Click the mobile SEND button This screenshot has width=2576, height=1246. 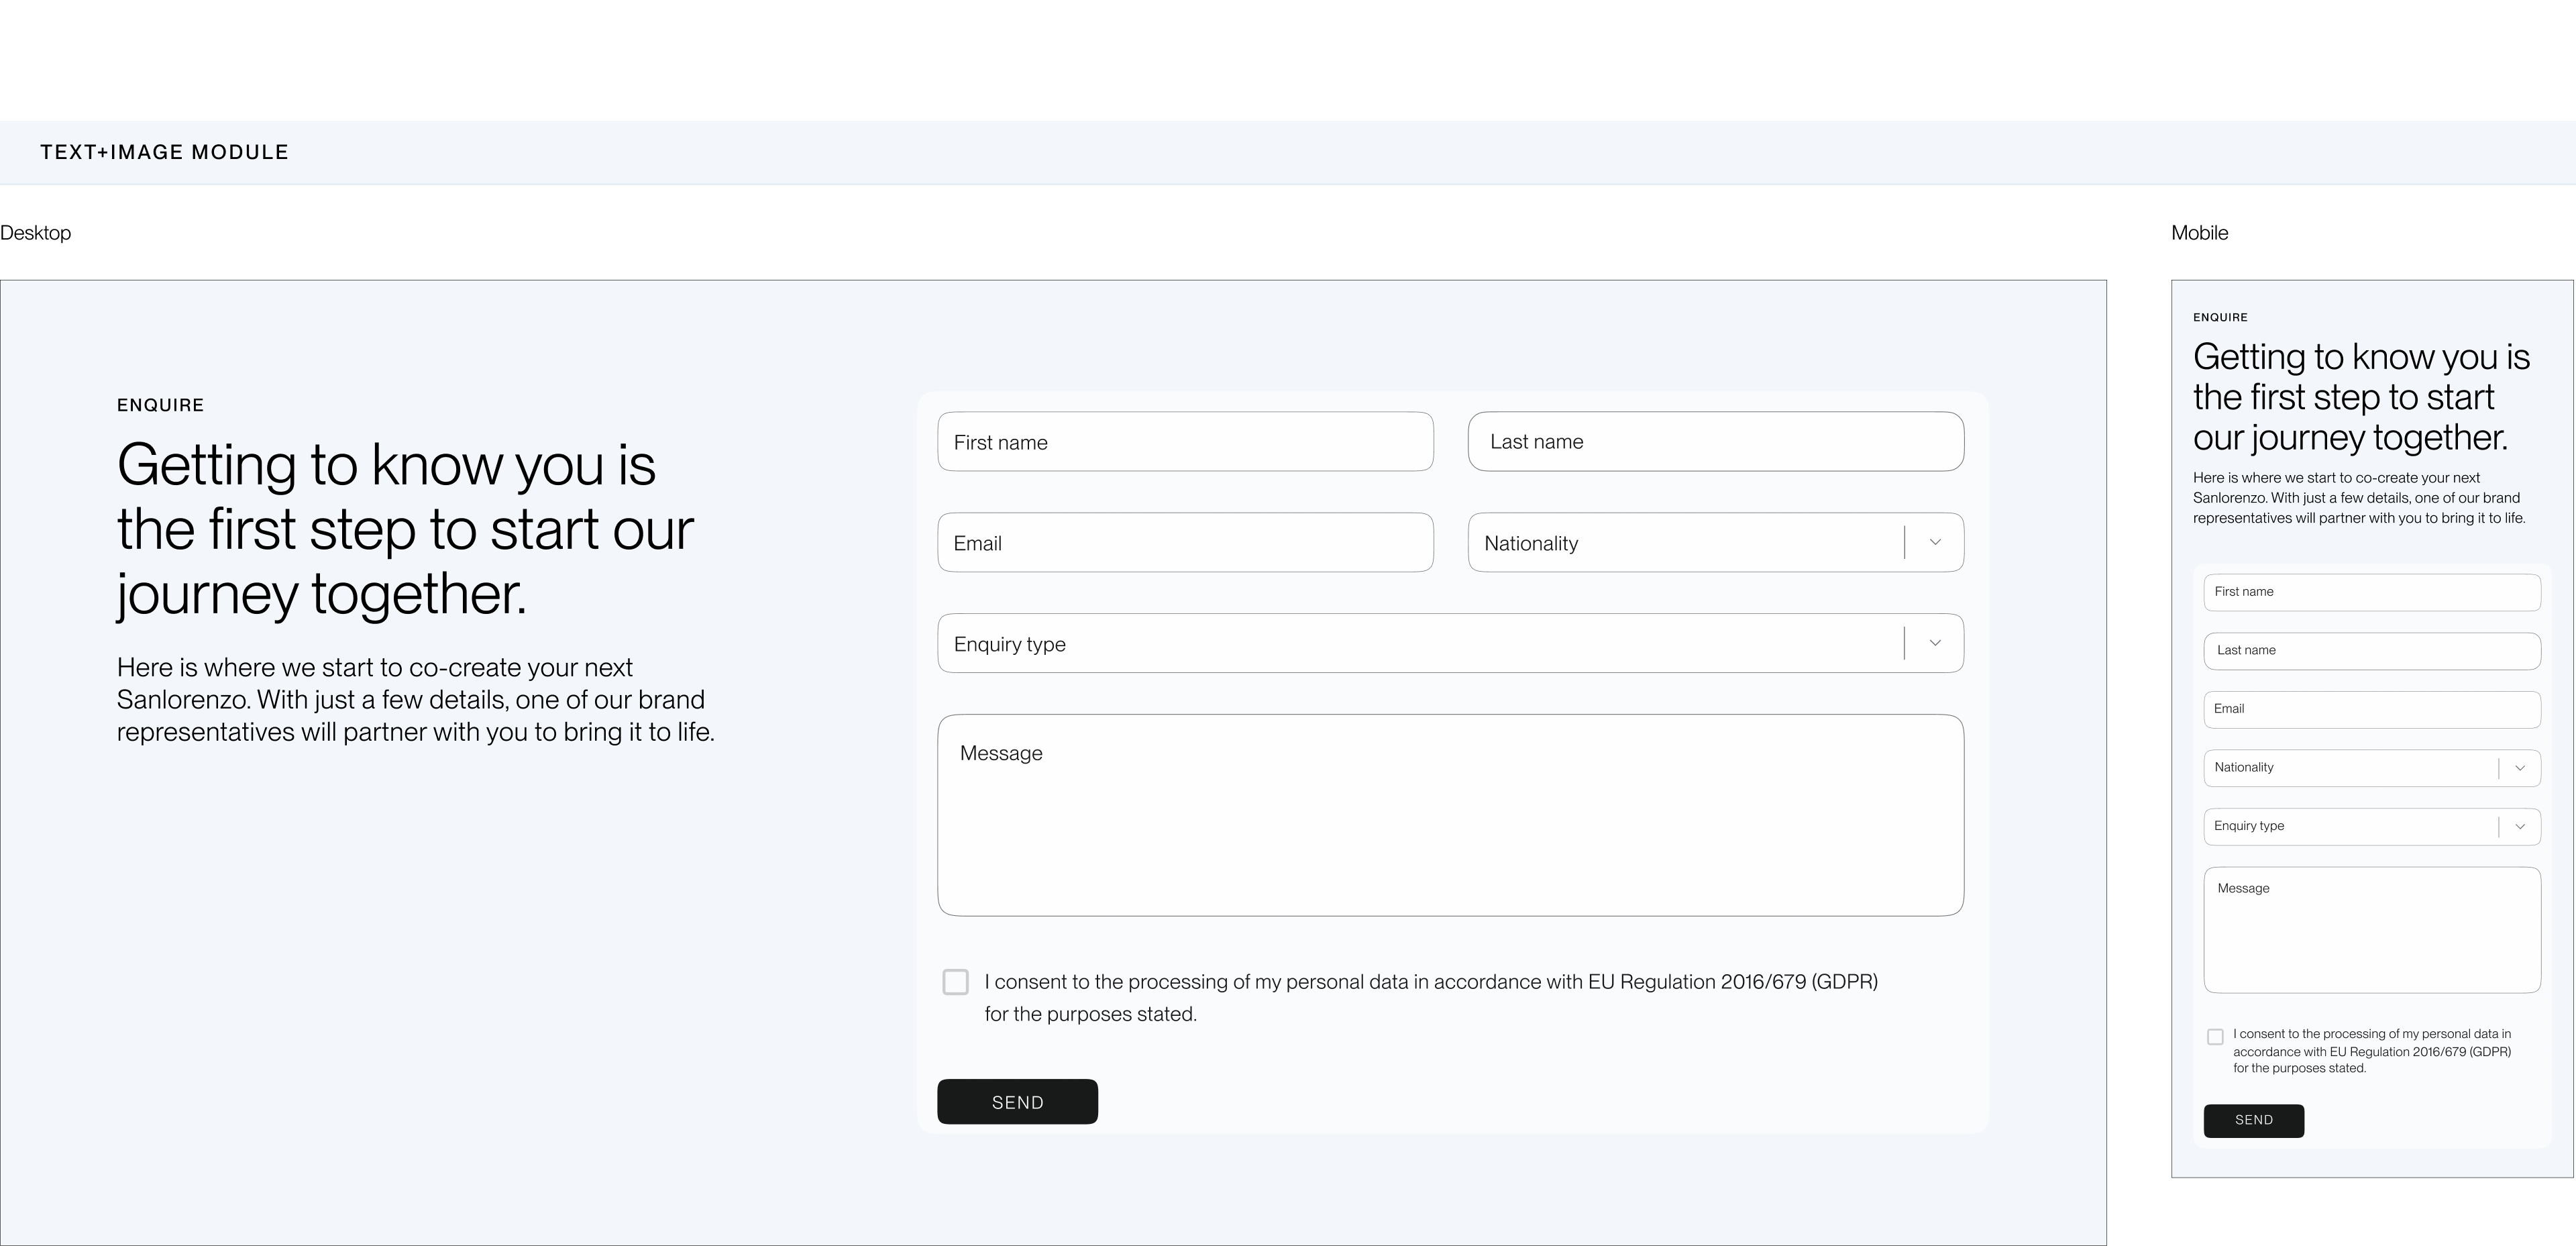[x=2254, y=1120]
